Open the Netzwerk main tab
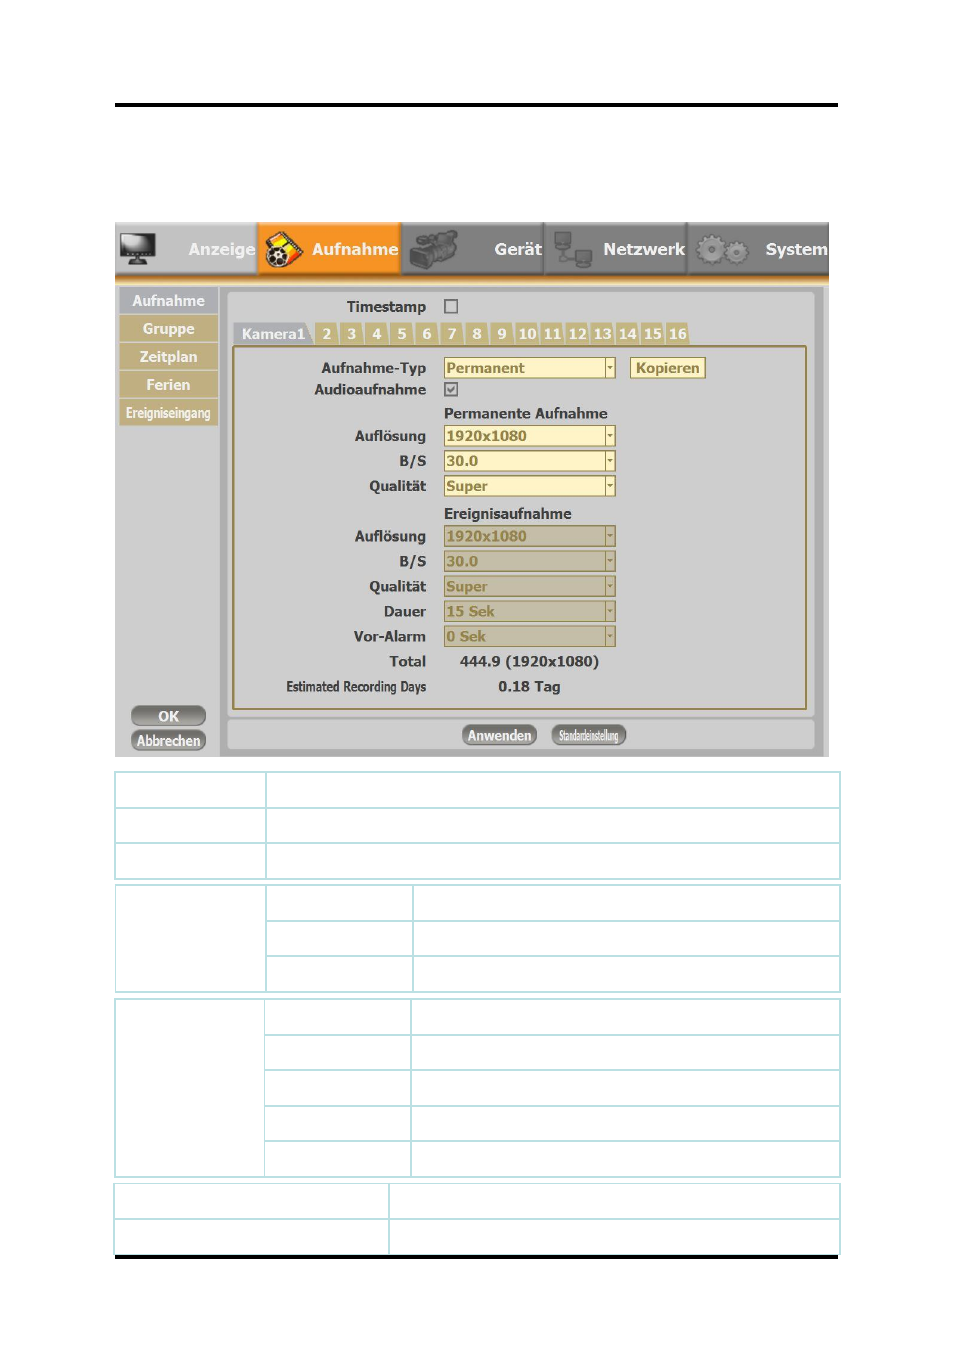Screen dimensions: 954x1347 point(615,249)
